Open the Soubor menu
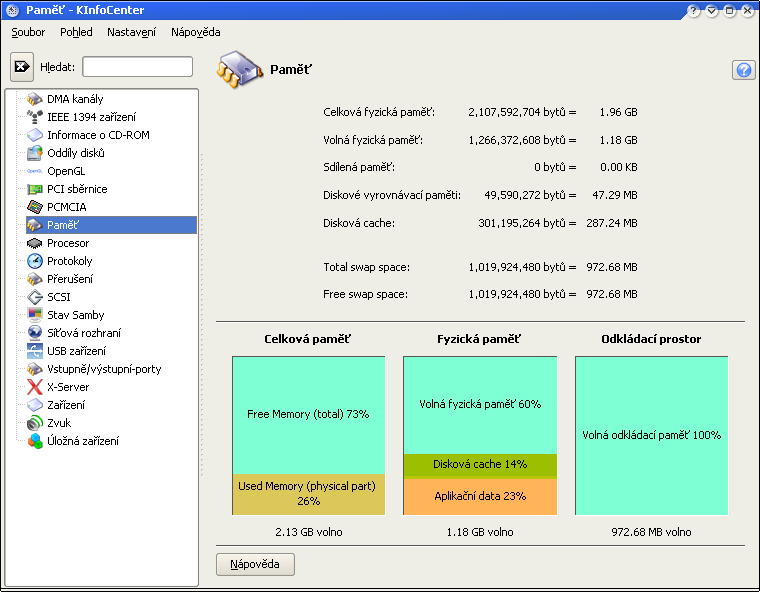Image resolution: width=760 pixels, height=592 pixels. click(x=28, y=32)
